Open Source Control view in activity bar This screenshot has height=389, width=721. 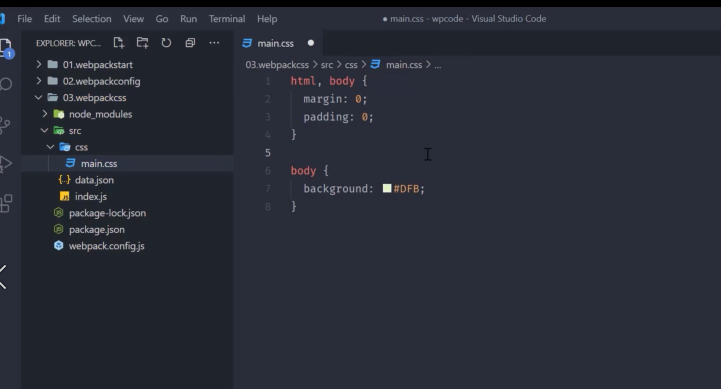pos(5,125)
